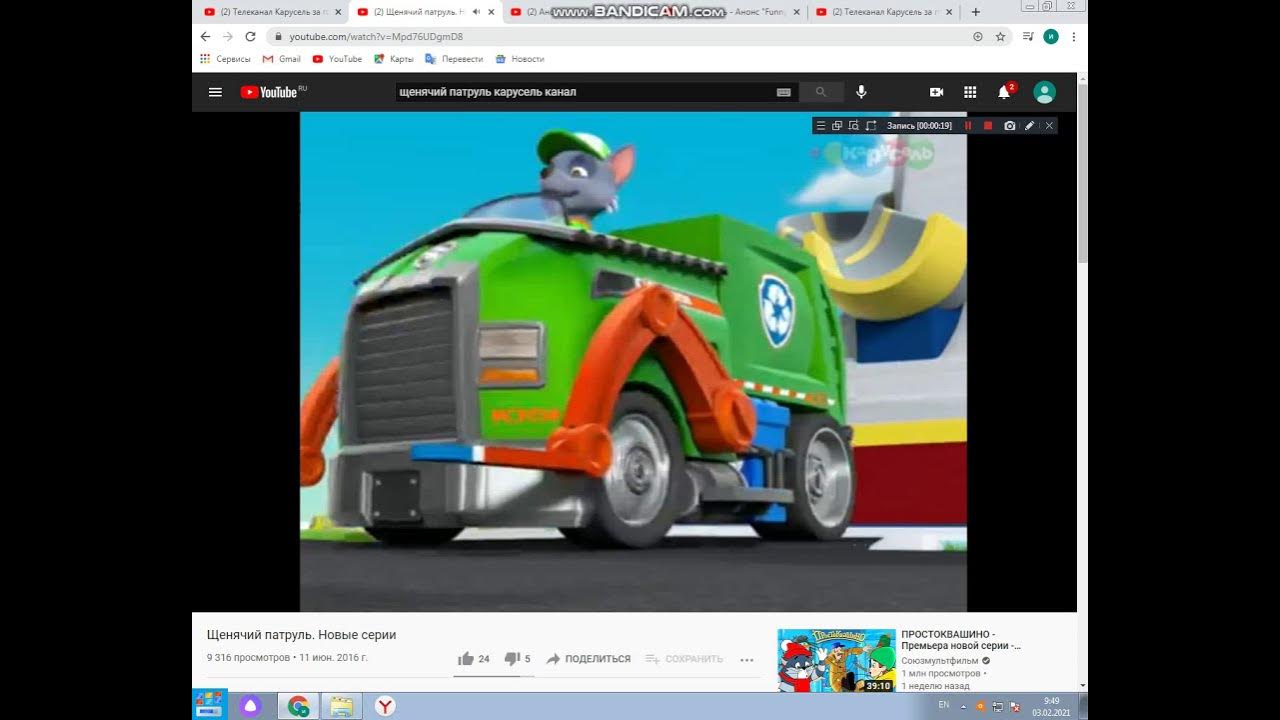
Task: Open the Перевести bookmark
Action: click(x=454, y=59)
